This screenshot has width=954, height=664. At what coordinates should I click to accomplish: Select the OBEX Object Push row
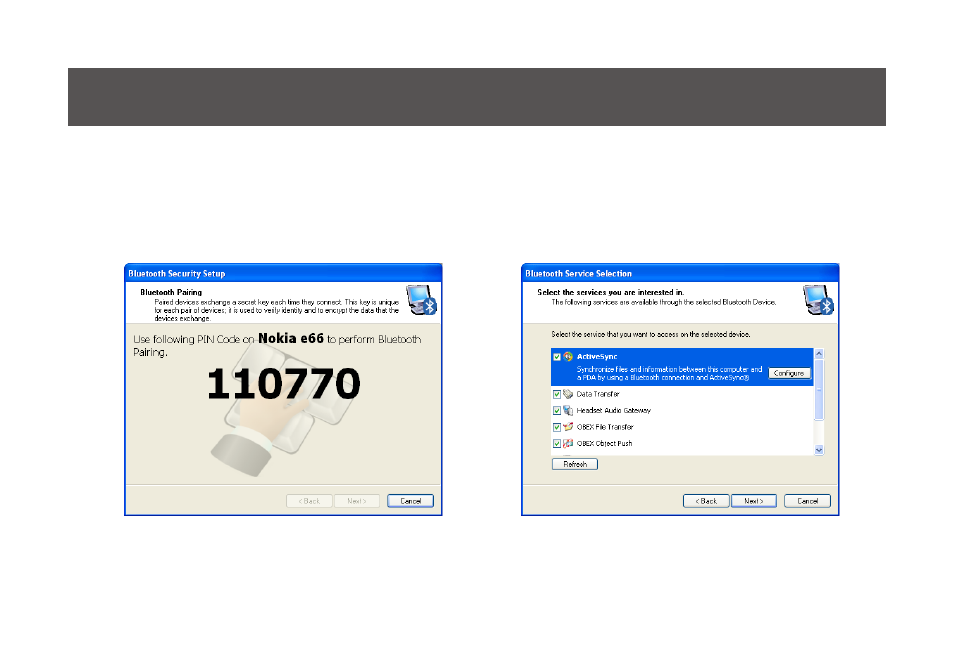tap(682, 444)
